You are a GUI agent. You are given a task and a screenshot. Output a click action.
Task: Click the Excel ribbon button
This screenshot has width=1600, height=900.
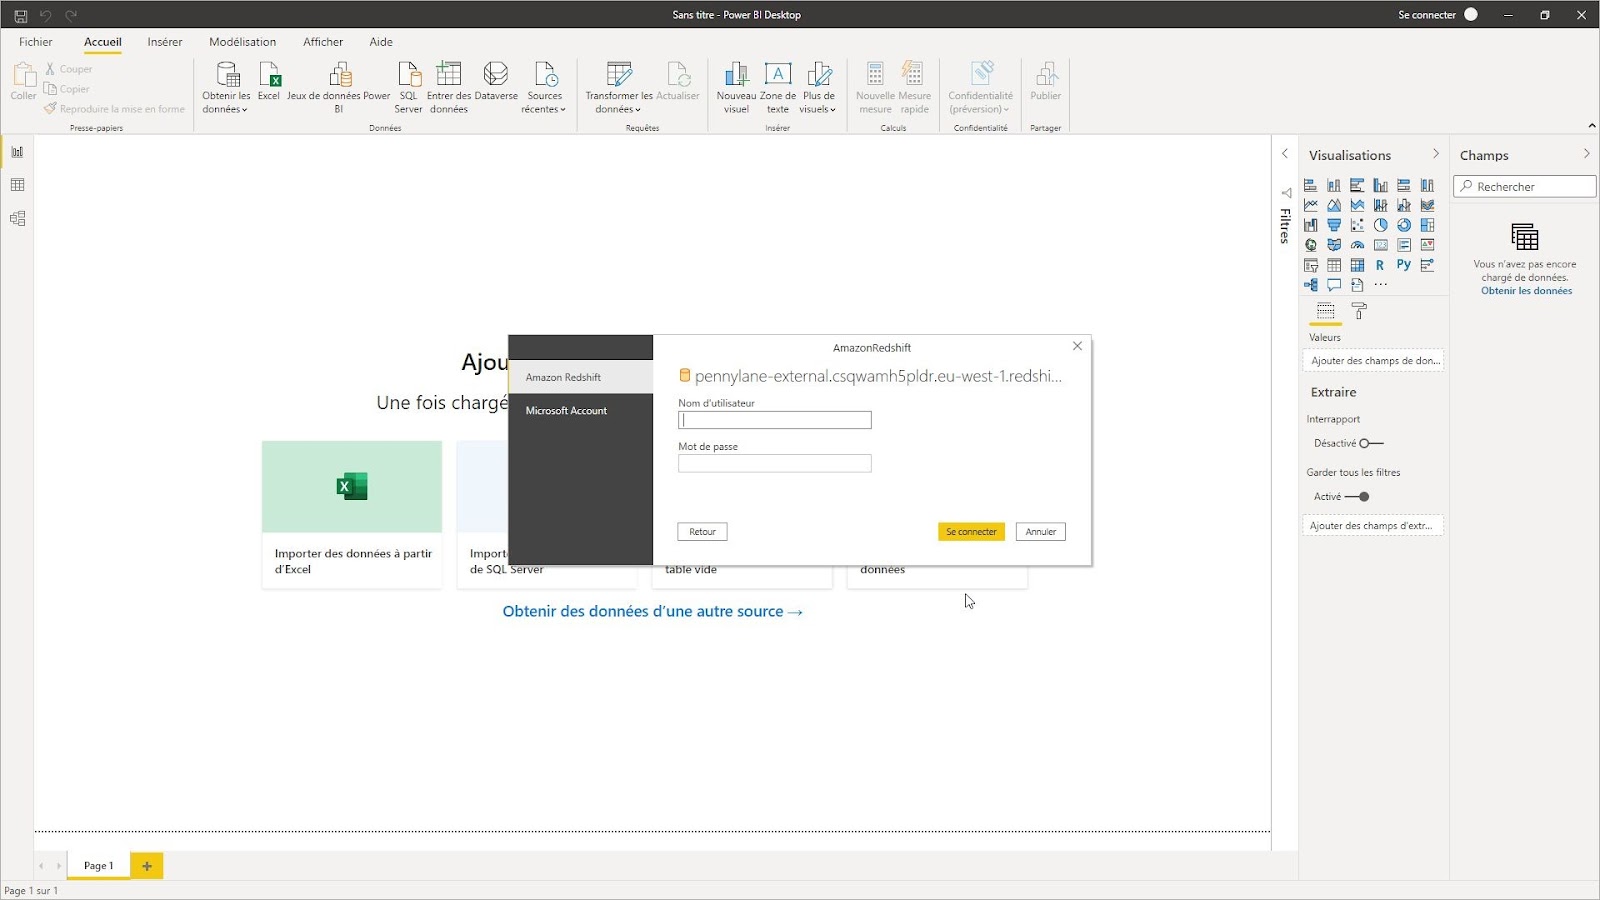point(269,81)
